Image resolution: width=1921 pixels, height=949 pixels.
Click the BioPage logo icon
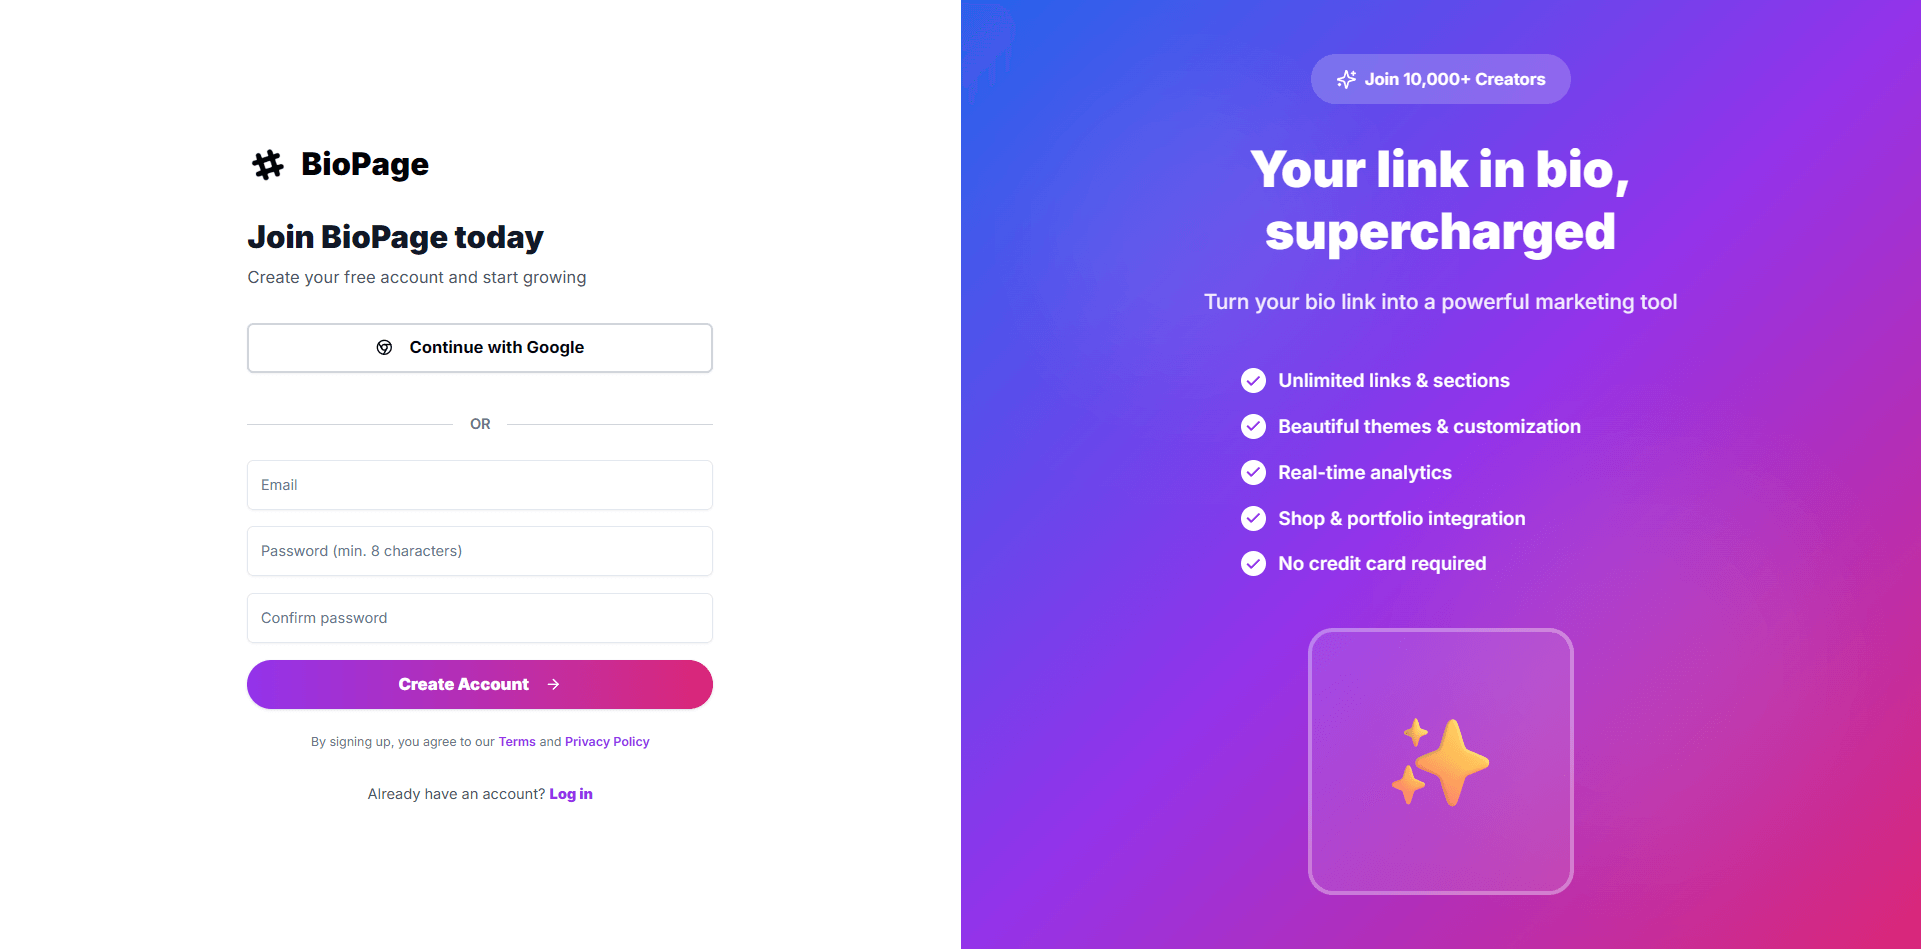tap(268, 165)
